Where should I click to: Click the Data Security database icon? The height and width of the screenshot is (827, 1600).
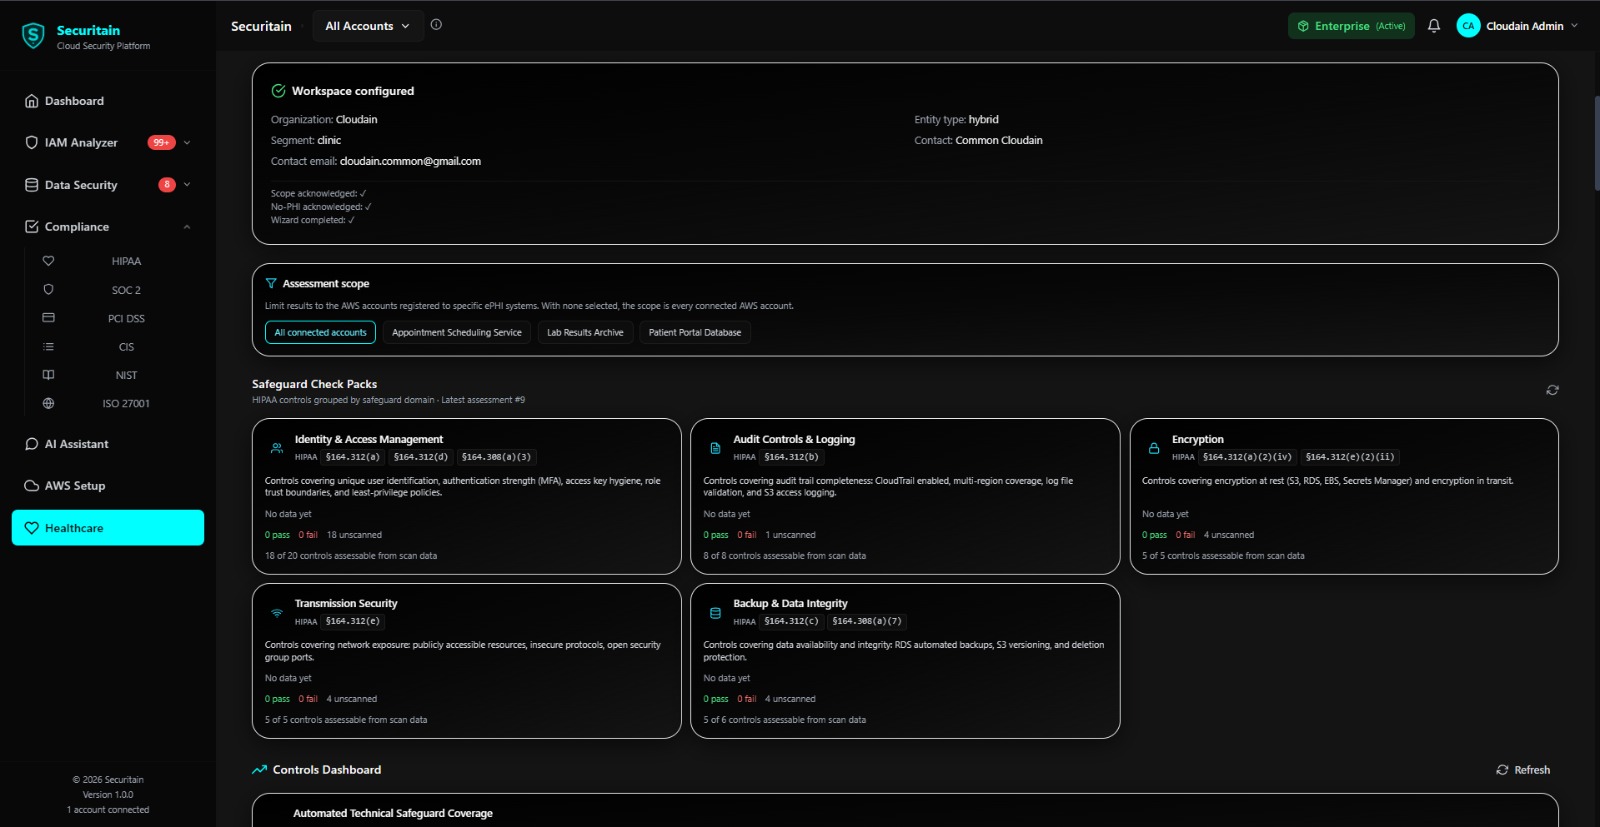click(32, 185)
